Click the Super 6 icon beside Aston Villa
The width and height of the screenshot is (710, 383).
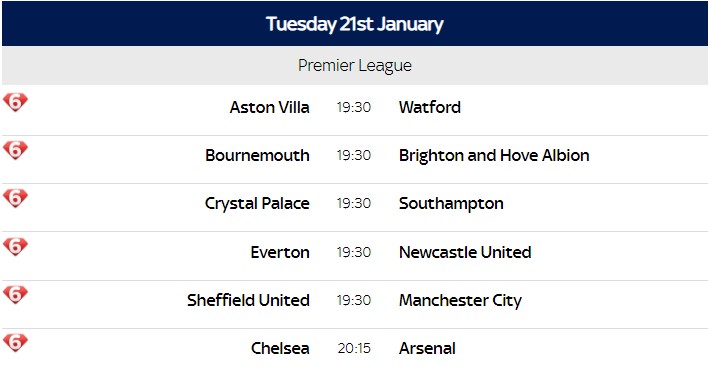click(15, 102)
